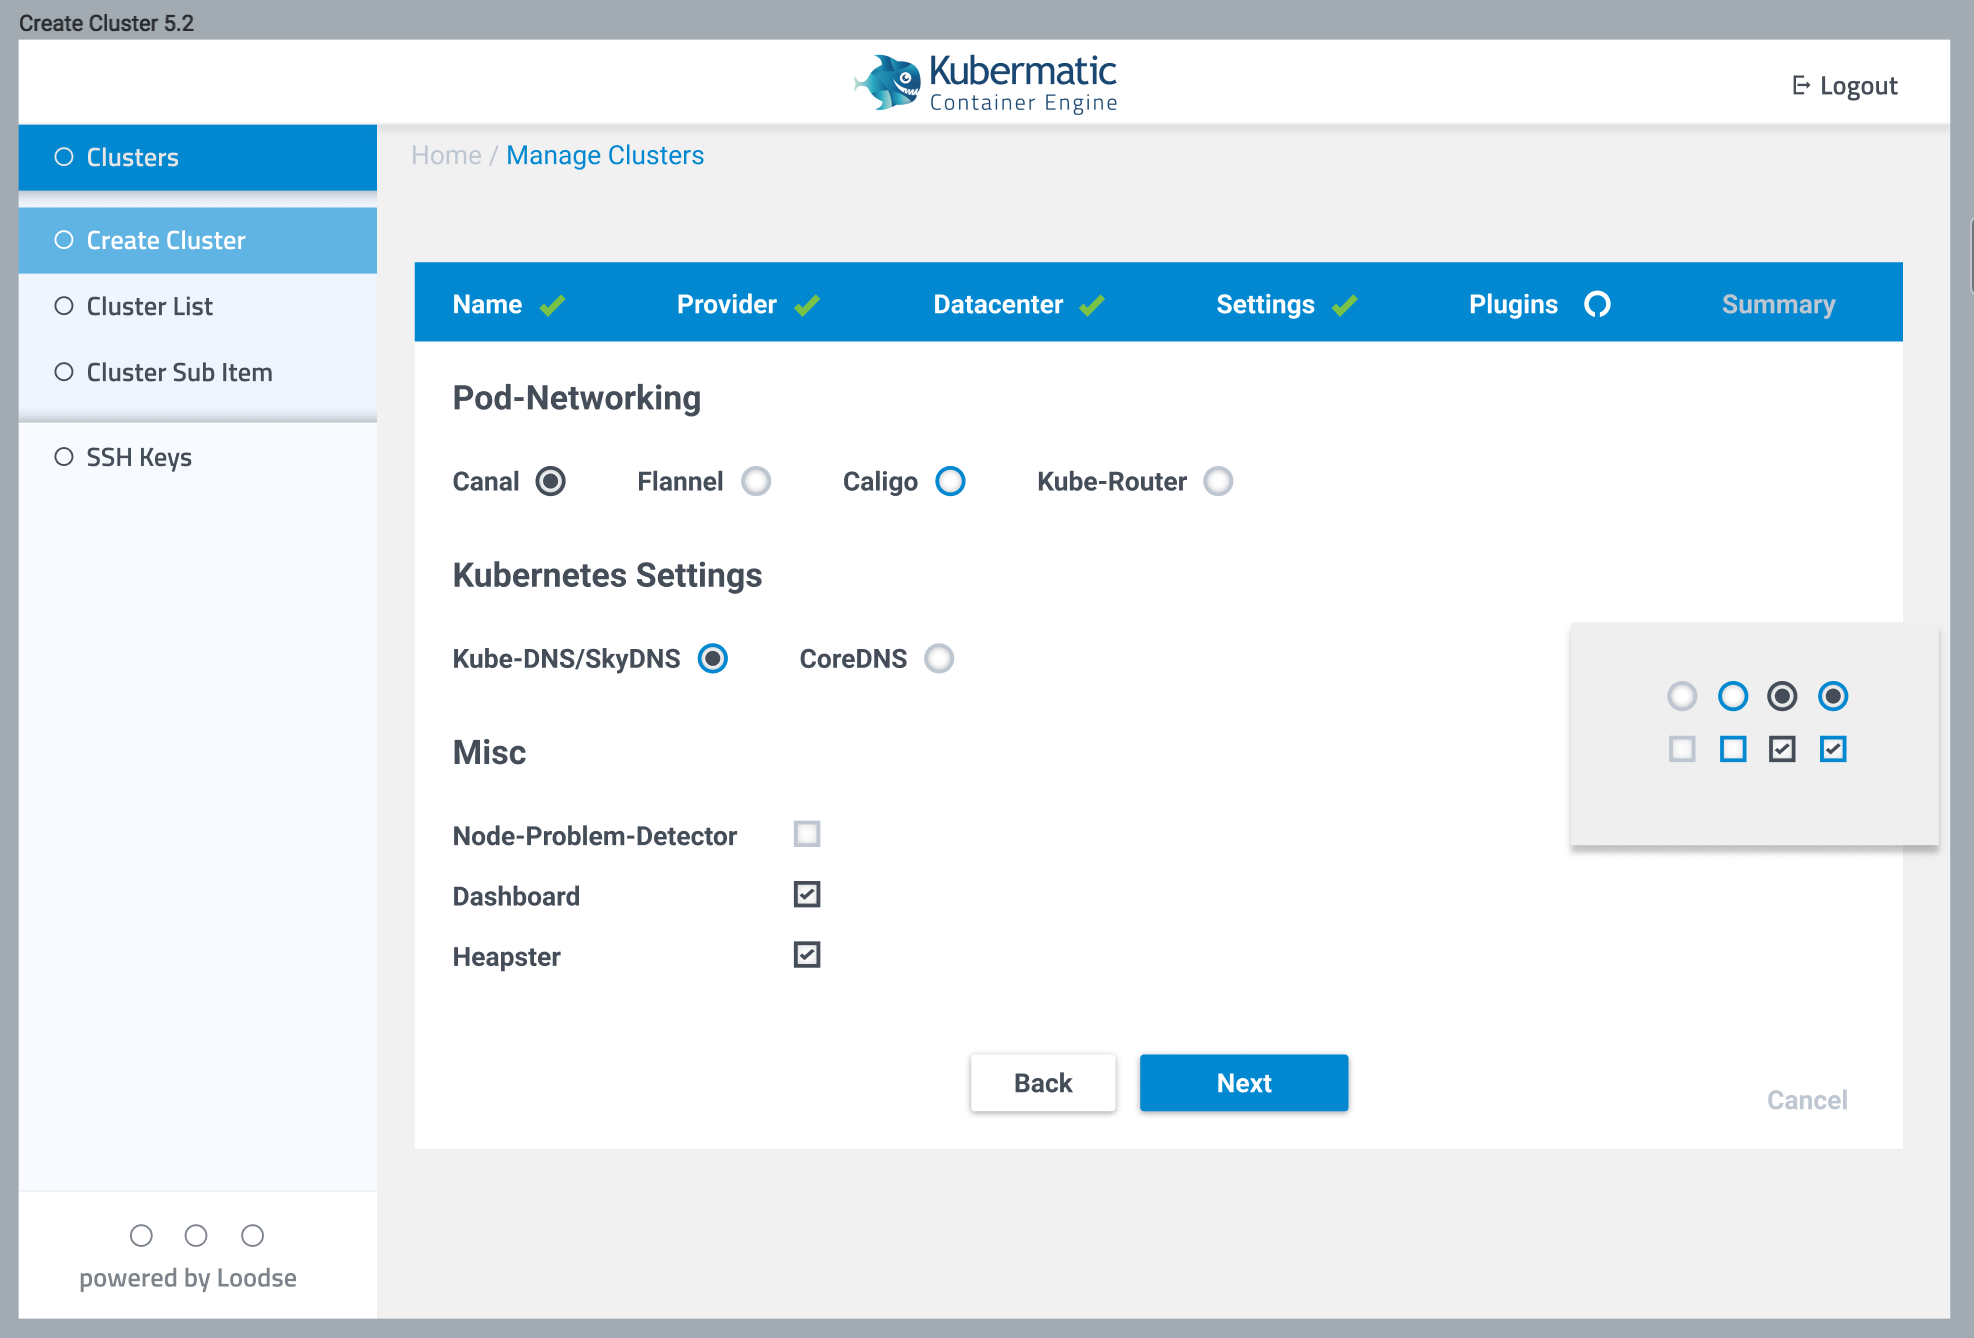
Task: Click the Next button
Action: [x=1243, y=1083]
